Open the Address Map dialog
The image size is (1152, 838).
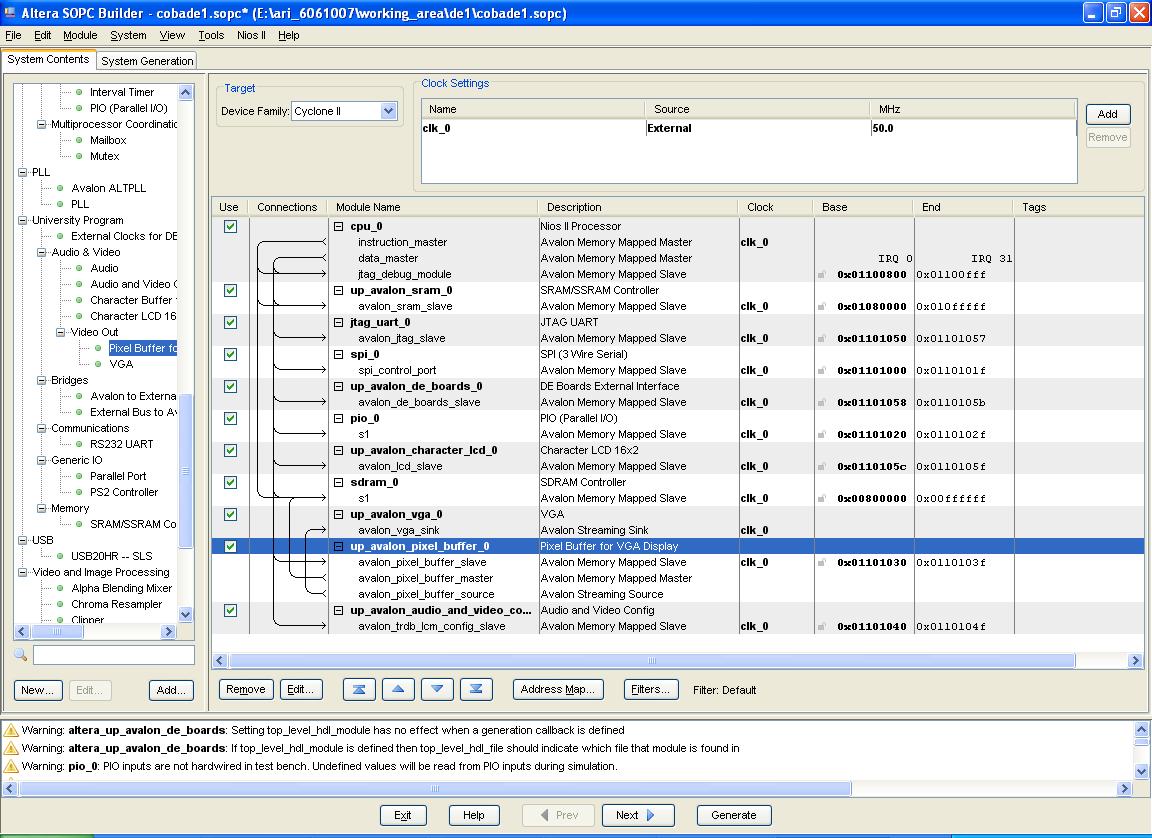coord(558,690)
